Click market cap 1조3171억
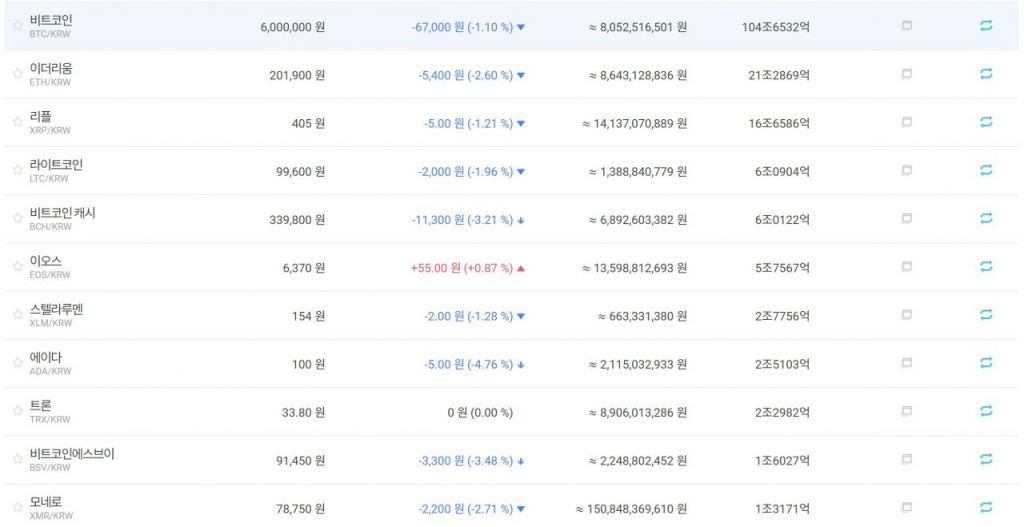This screenshot has width=1024, height=527. (782, 509)
